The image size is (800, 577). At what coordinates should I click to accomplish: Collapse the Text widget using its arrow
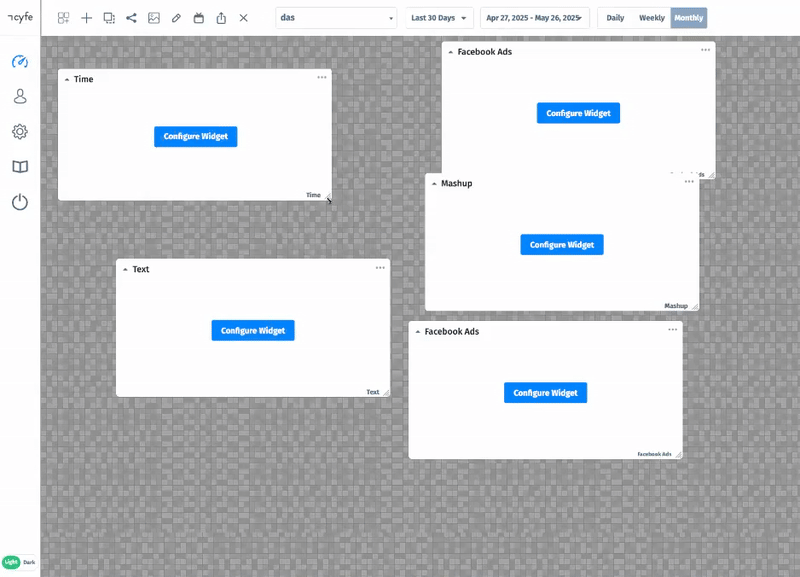click(x=126, y=269)
